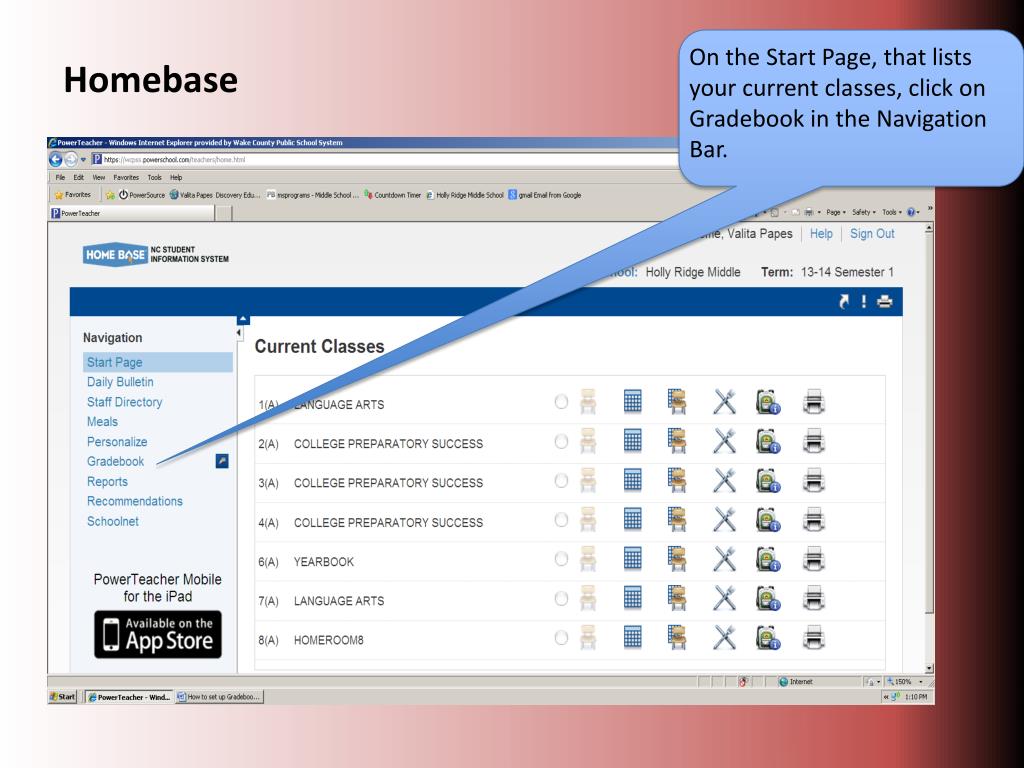Viewport: 1024px width, 768px height.
Task: Click the exclamation alert icon in blue bar
Action: click(863, 302)
